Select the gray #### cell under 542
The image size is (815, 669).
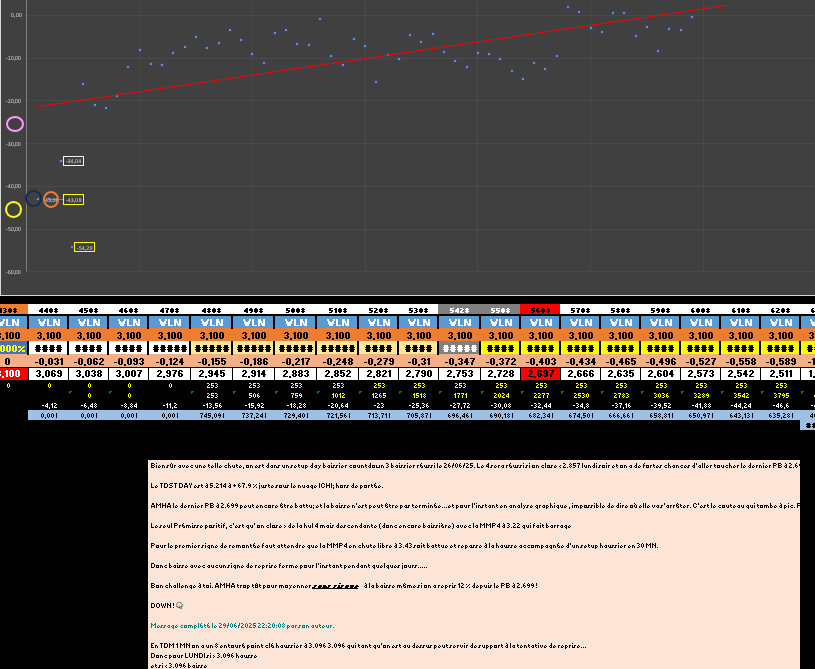pos(459,348)
